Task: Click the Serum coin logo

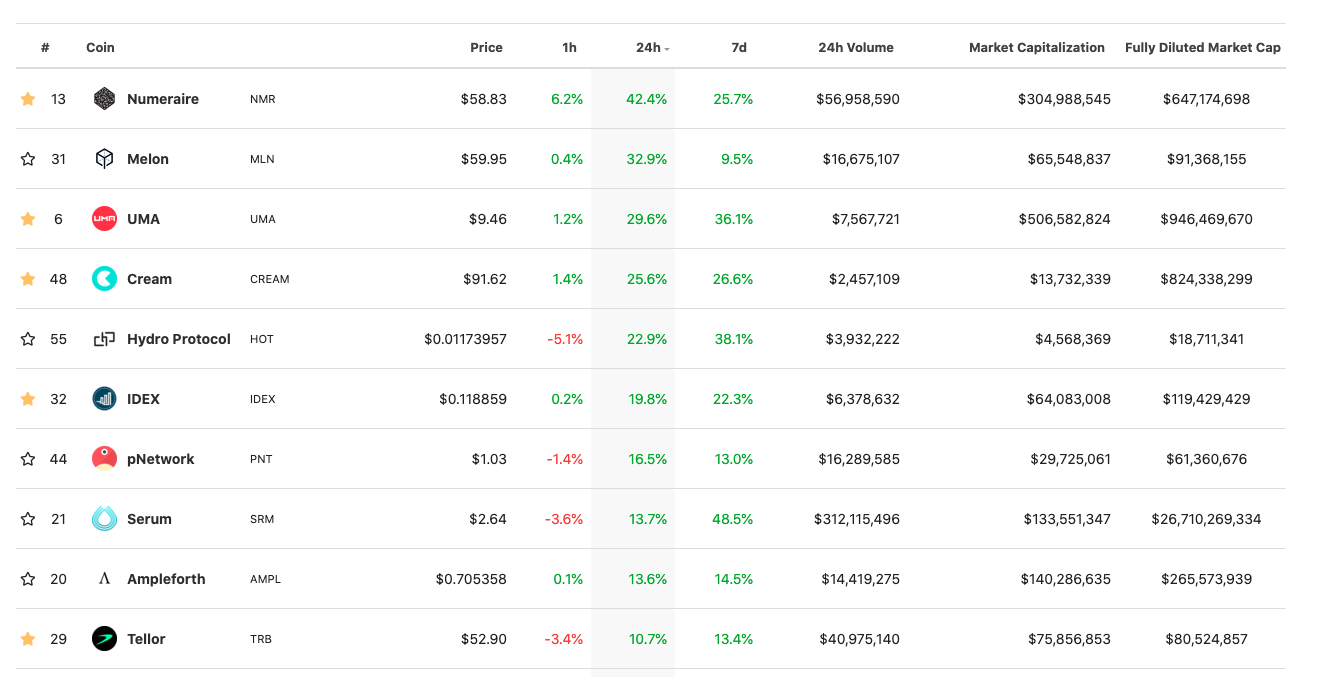Action: pos(104,519)
